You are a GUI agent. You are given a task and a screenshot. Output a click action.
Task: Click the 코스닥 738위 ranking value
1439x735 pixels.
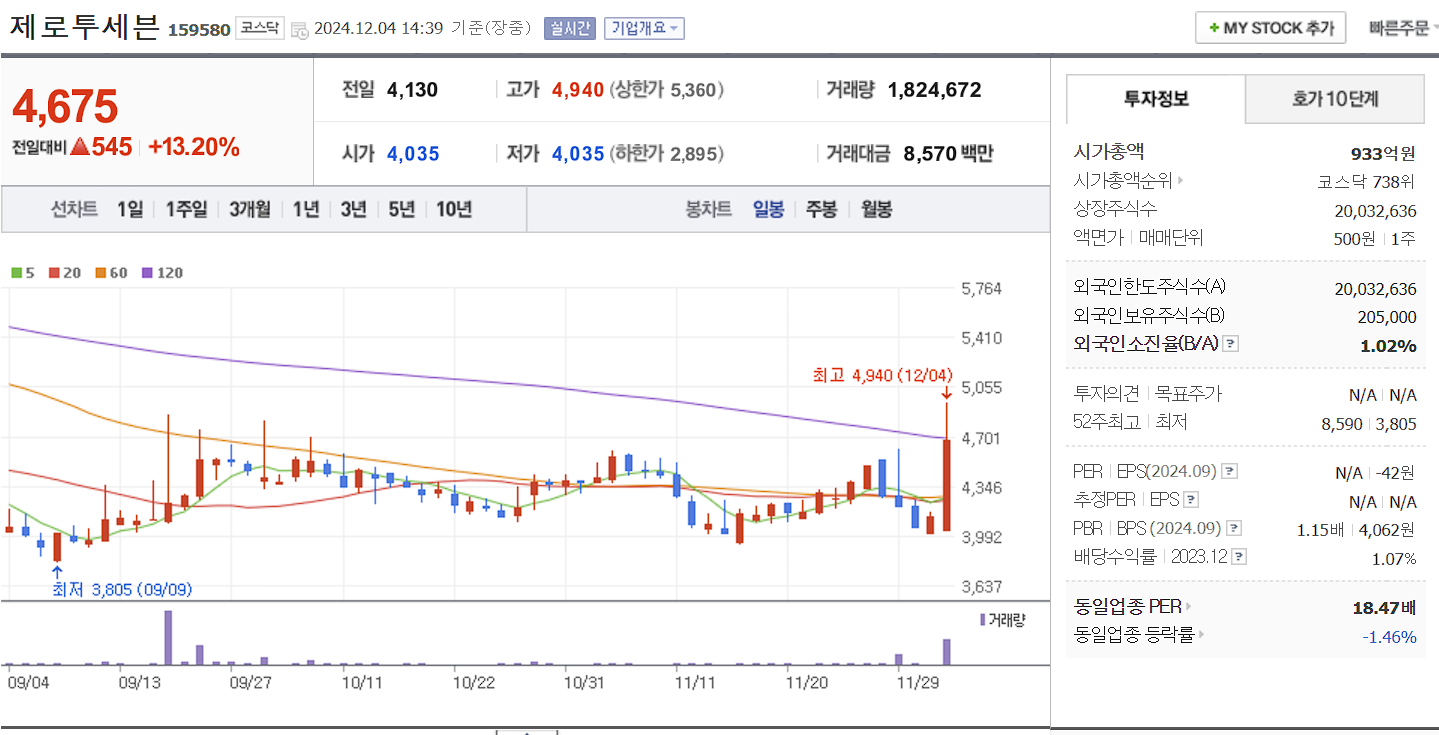click(x=1367, y=182)
